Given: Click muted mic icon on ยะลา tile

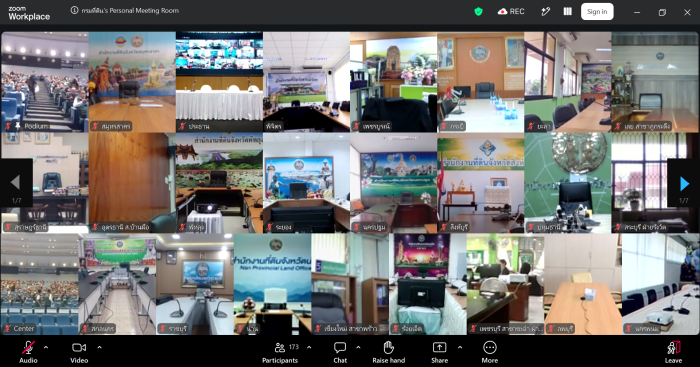Looking at the screenshot, I should pyautogui.click(x=531, y=126).
